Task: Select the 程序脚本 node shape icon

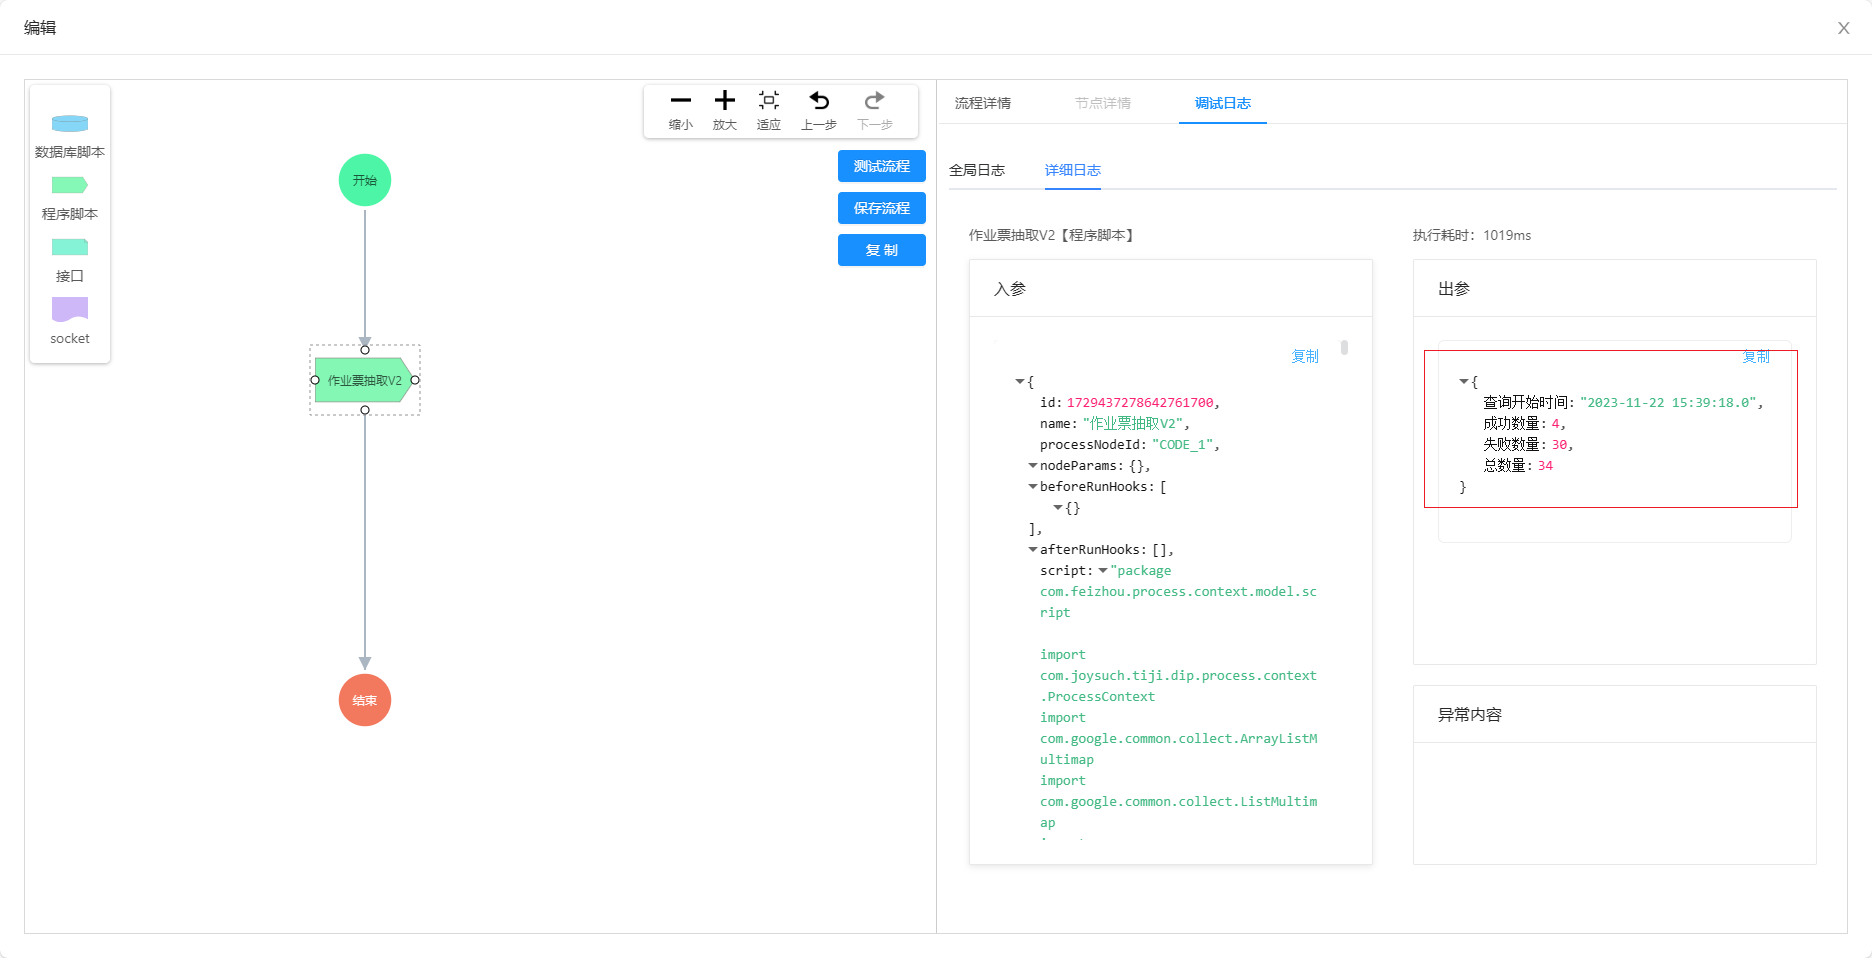Action: (70, 185)
